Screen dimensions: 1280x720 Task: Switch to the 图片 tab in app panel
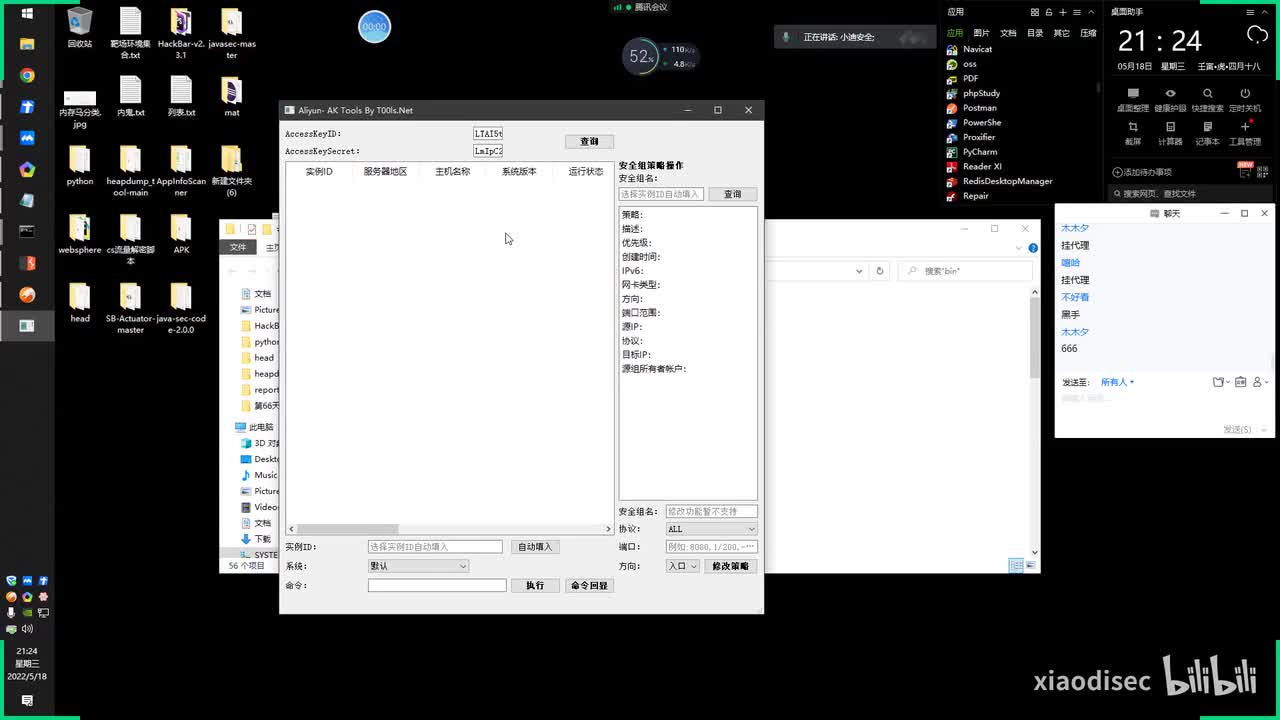coord(982,33)
